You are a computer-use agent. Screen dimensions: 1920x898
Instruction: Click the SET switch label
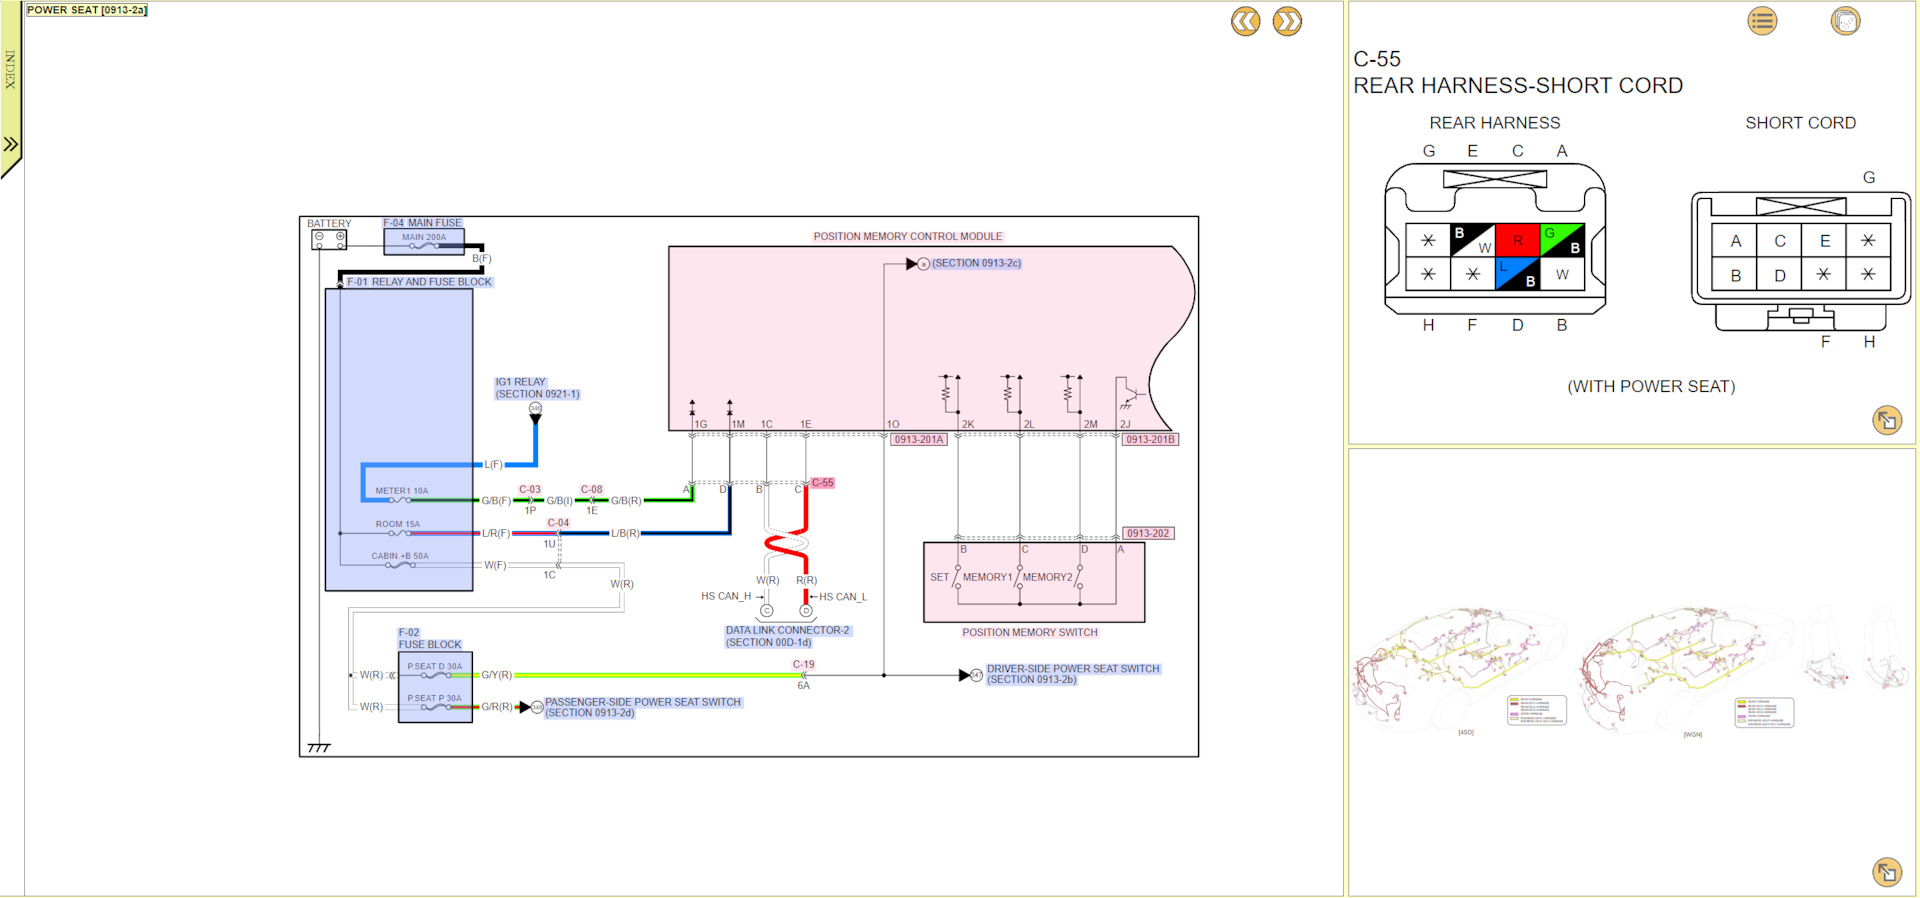coord(939,577)
